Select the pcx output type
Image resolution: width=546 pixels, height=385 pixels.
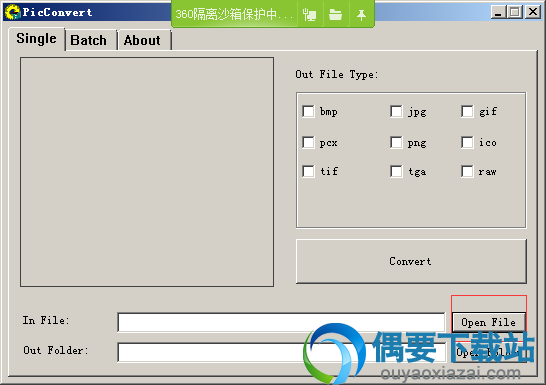pyautogui.click(x=308, y=142)
